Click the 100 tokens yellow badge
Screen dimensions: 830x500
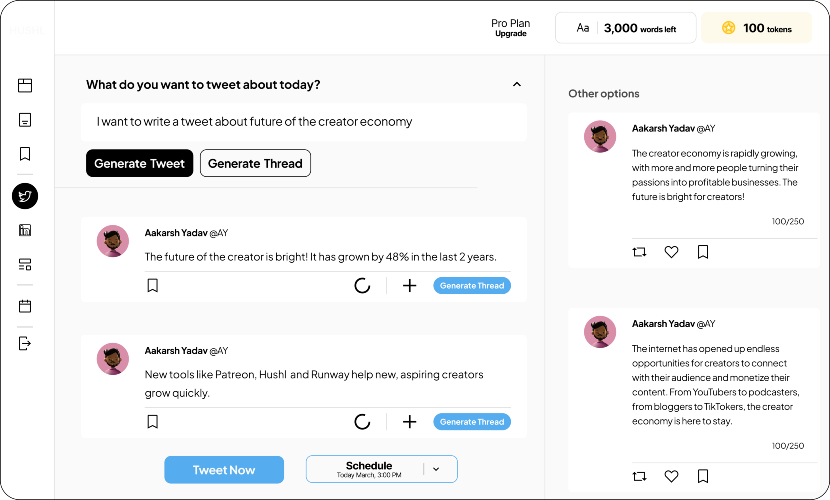pyautogui.click(x=756, y=28)
